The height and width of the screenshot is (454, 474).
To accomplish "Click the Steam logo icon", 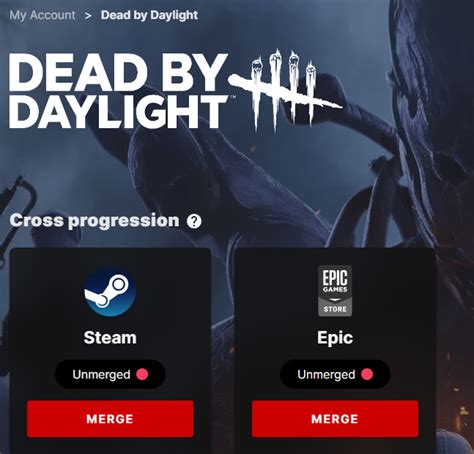I will (x=110, y=292).
